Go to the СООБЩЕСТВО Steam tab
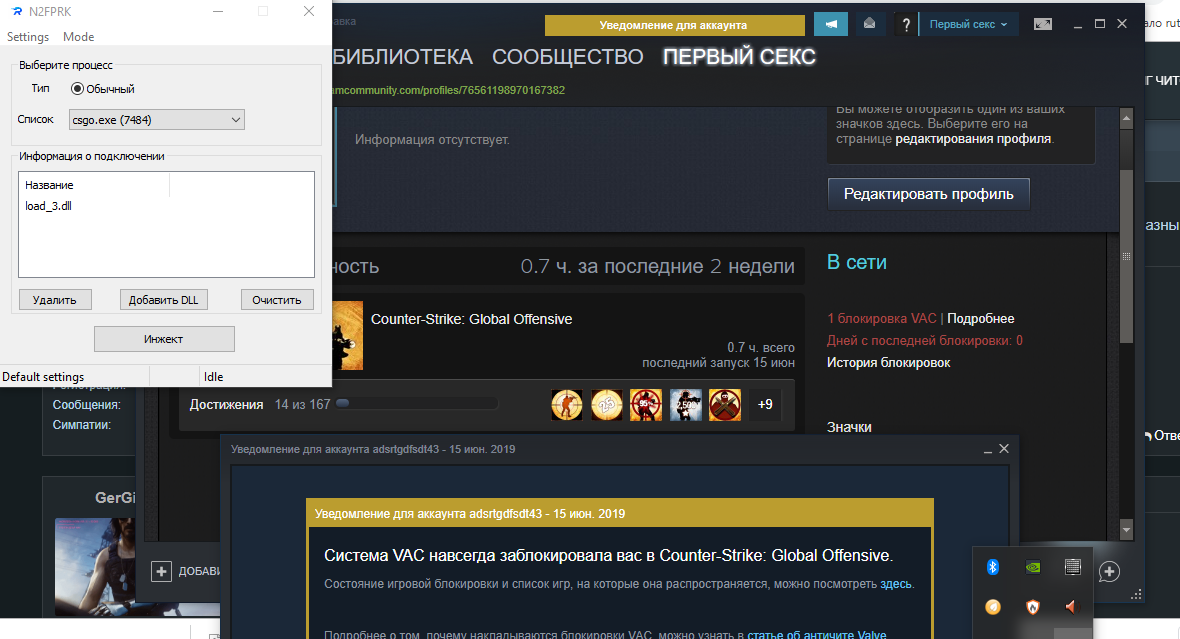This screenshot has width=1180, height=639. tap(567, 56)
